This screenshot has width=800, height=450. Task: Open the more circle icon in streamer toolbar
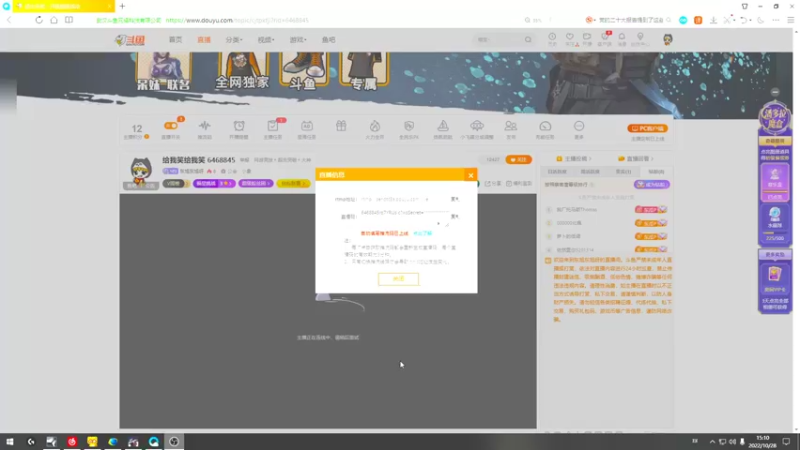pyautogui.click(x=579, y=126)
